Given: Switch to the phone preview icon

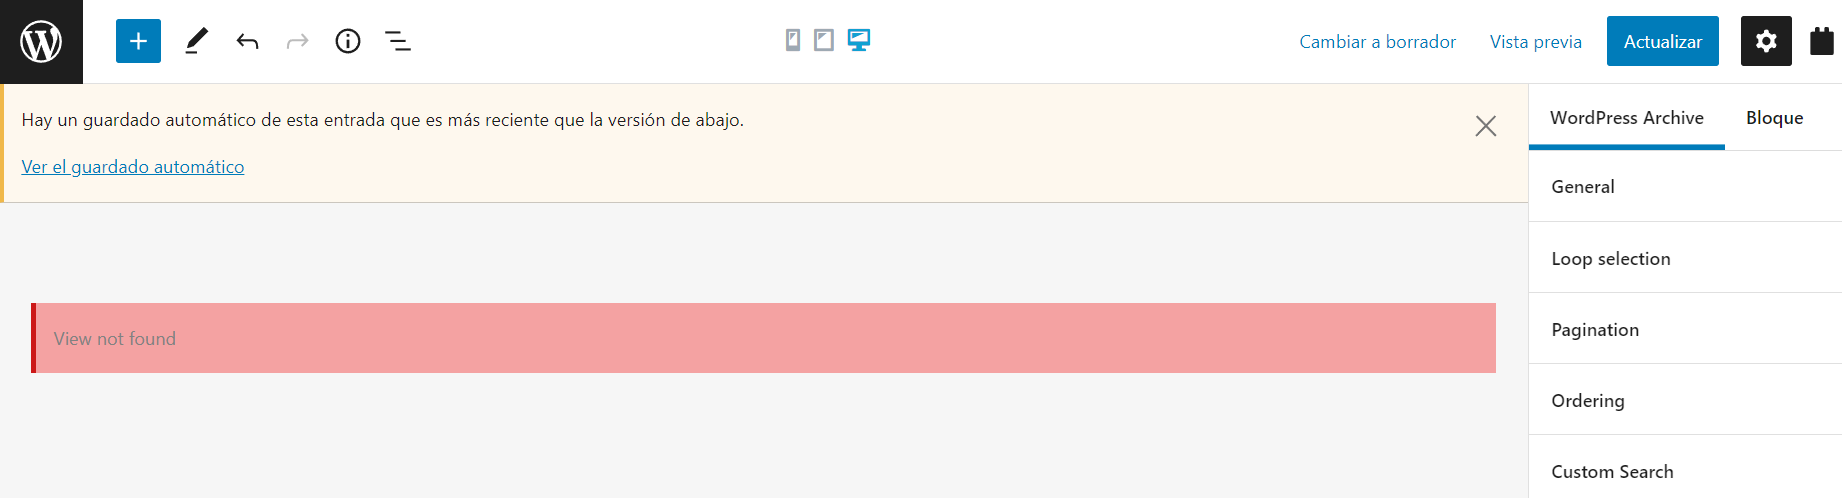Looking at the screenshot, I should [x=793, y=40].
